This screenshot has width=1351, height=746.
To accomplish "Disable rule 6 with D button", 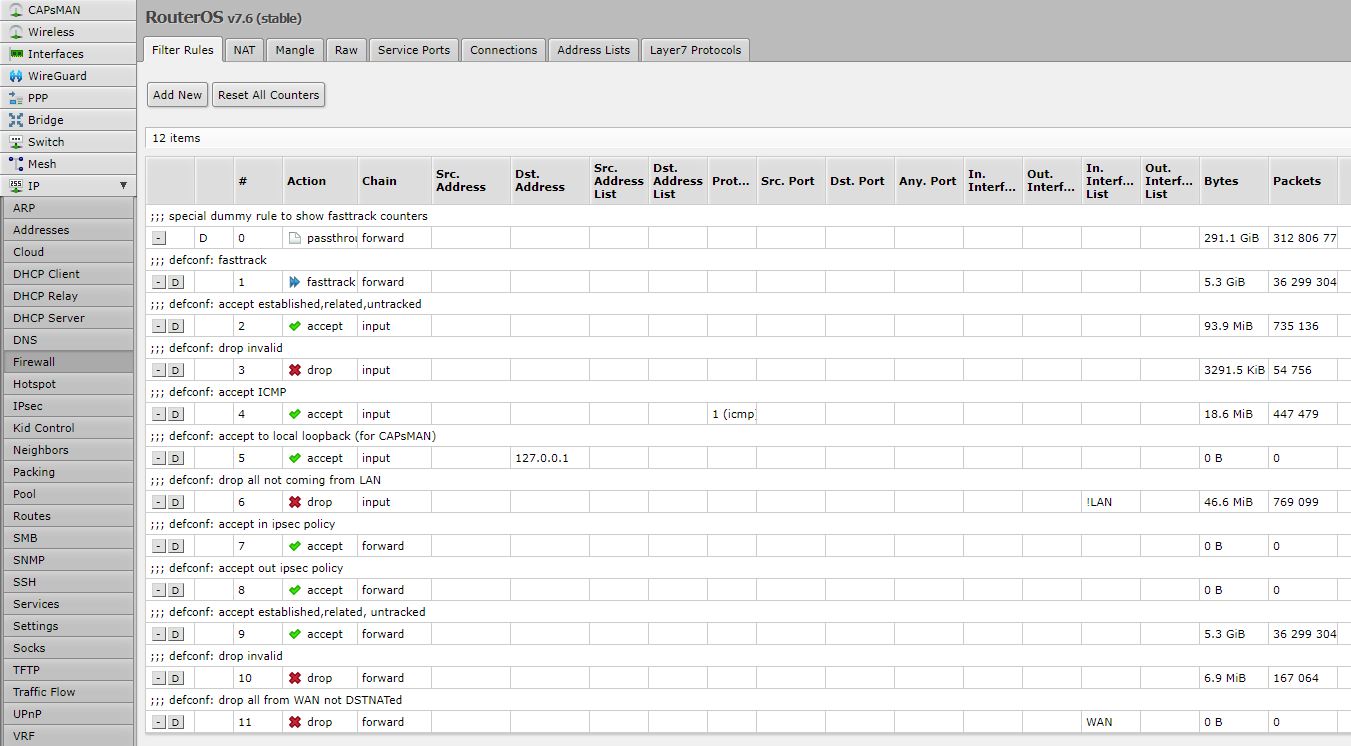I will tap(175, 502).
